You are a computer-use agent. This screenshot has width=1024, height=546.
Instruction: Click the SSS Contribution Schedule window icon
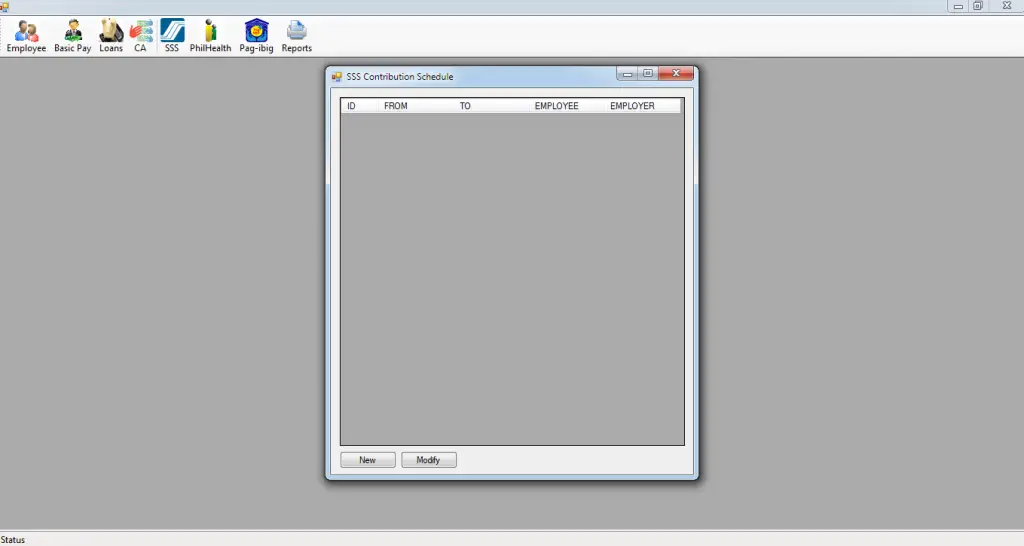[337, 77]
